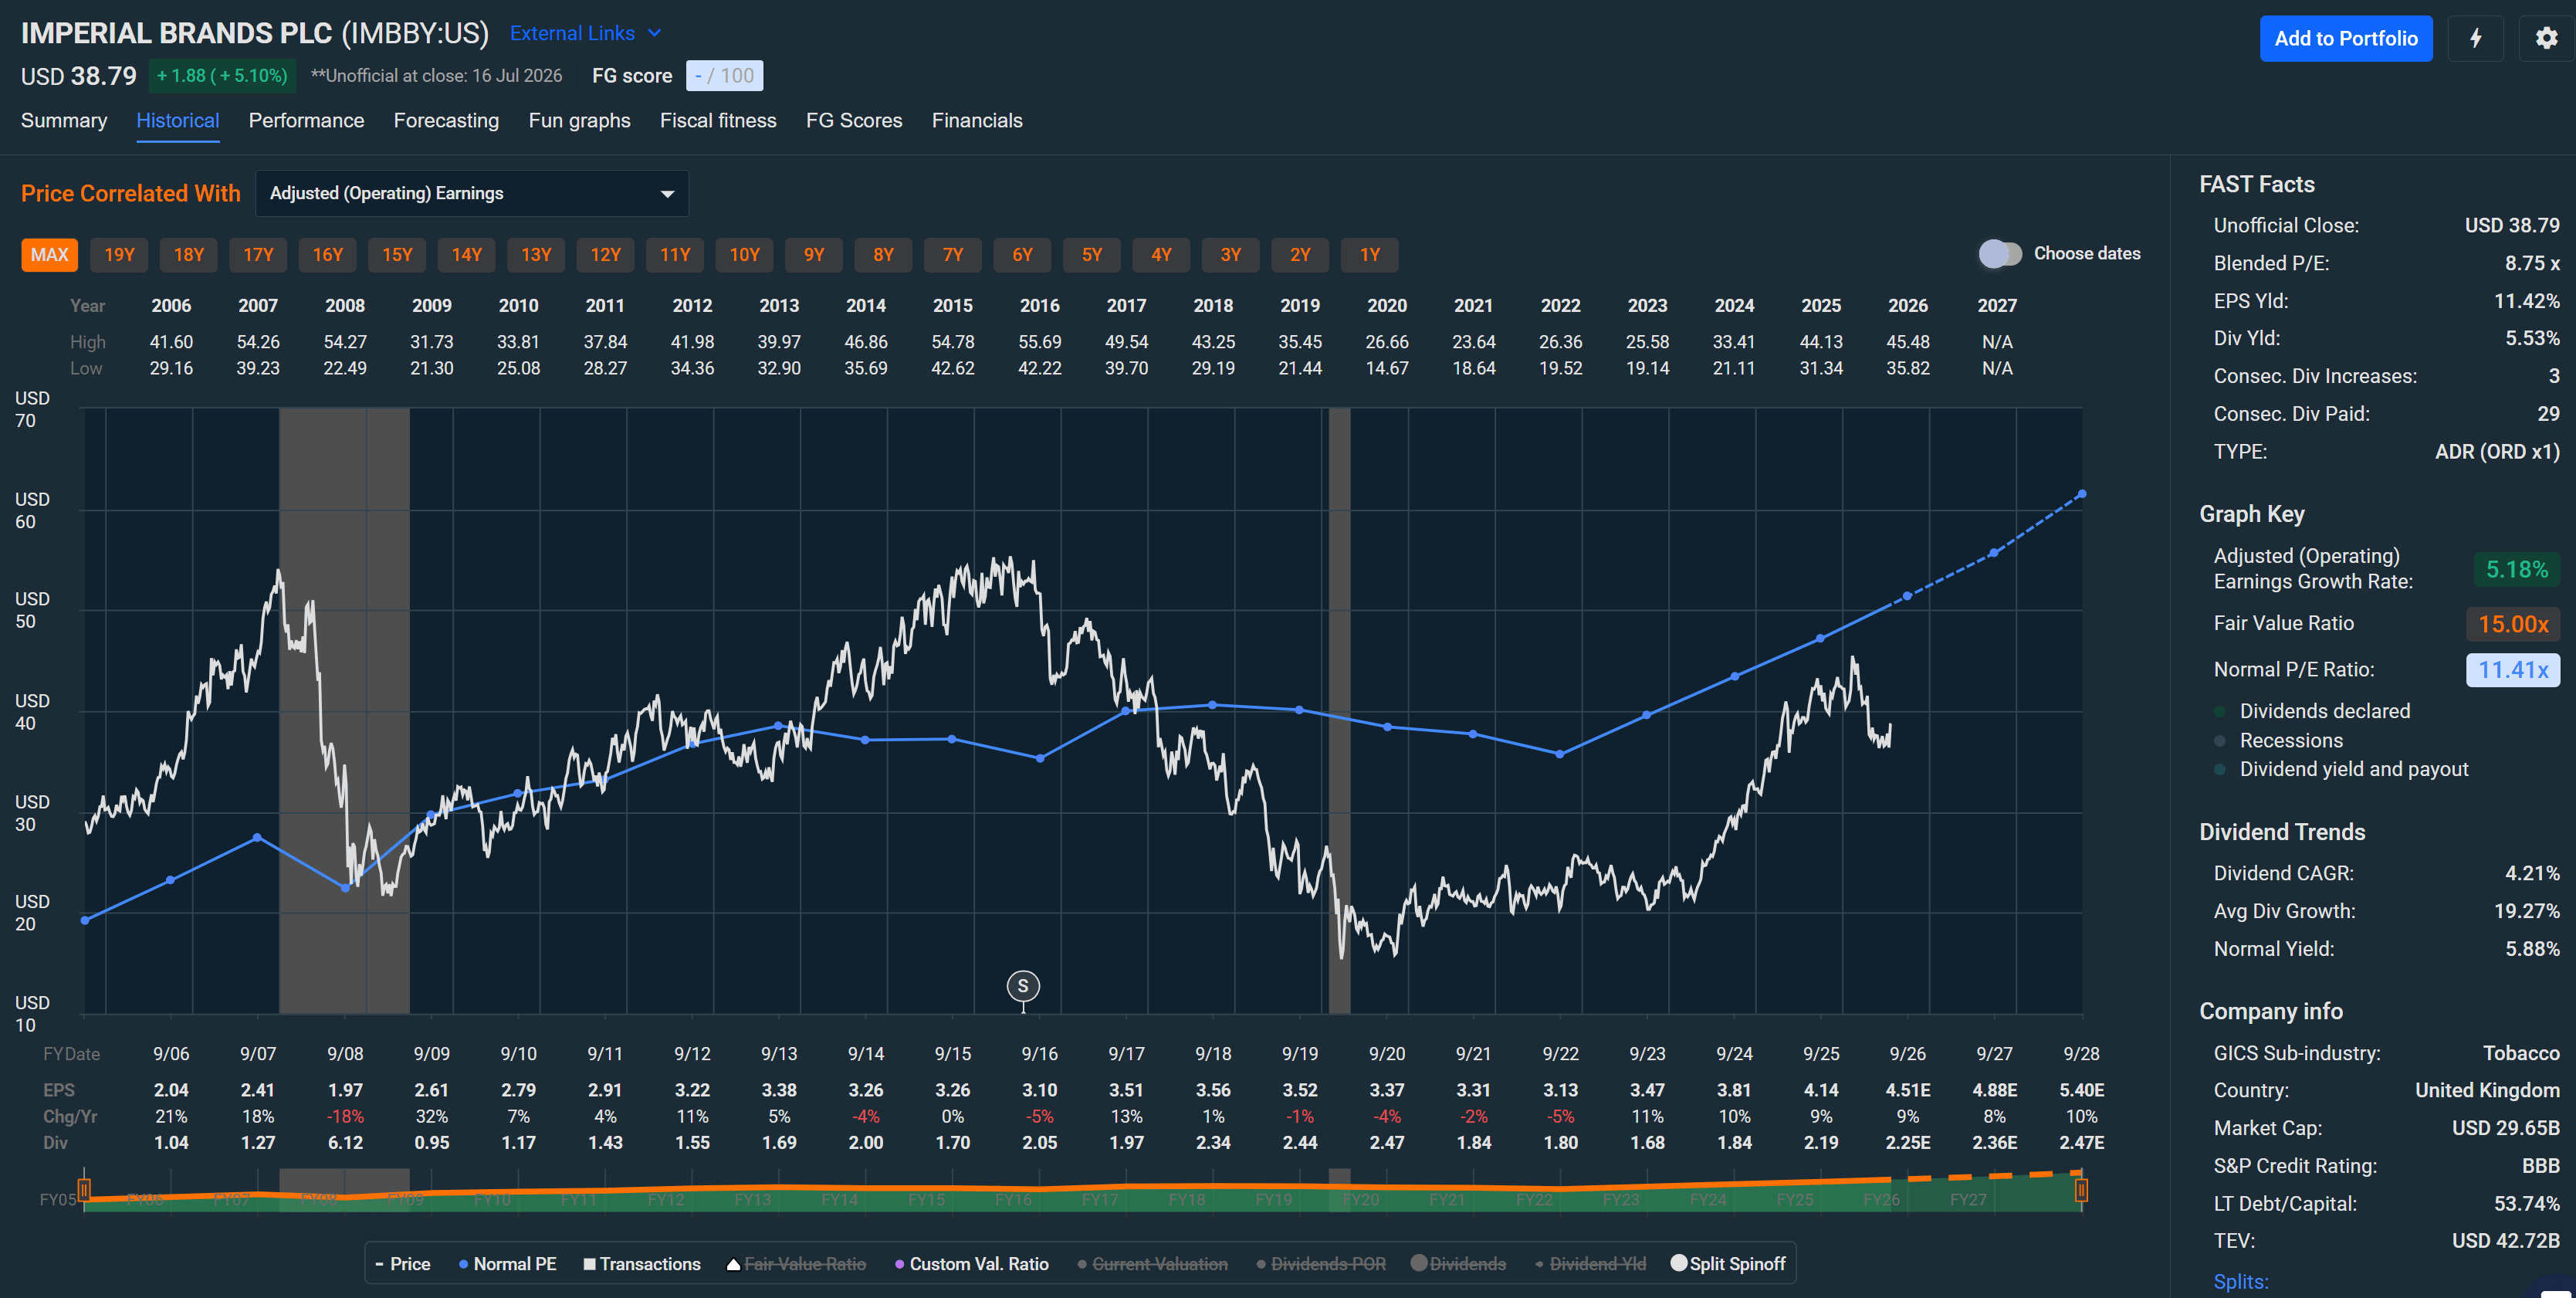The height and width of the screenshot is (1298, 2576).
Task: Select MAX time range
Action: (49, 254)
